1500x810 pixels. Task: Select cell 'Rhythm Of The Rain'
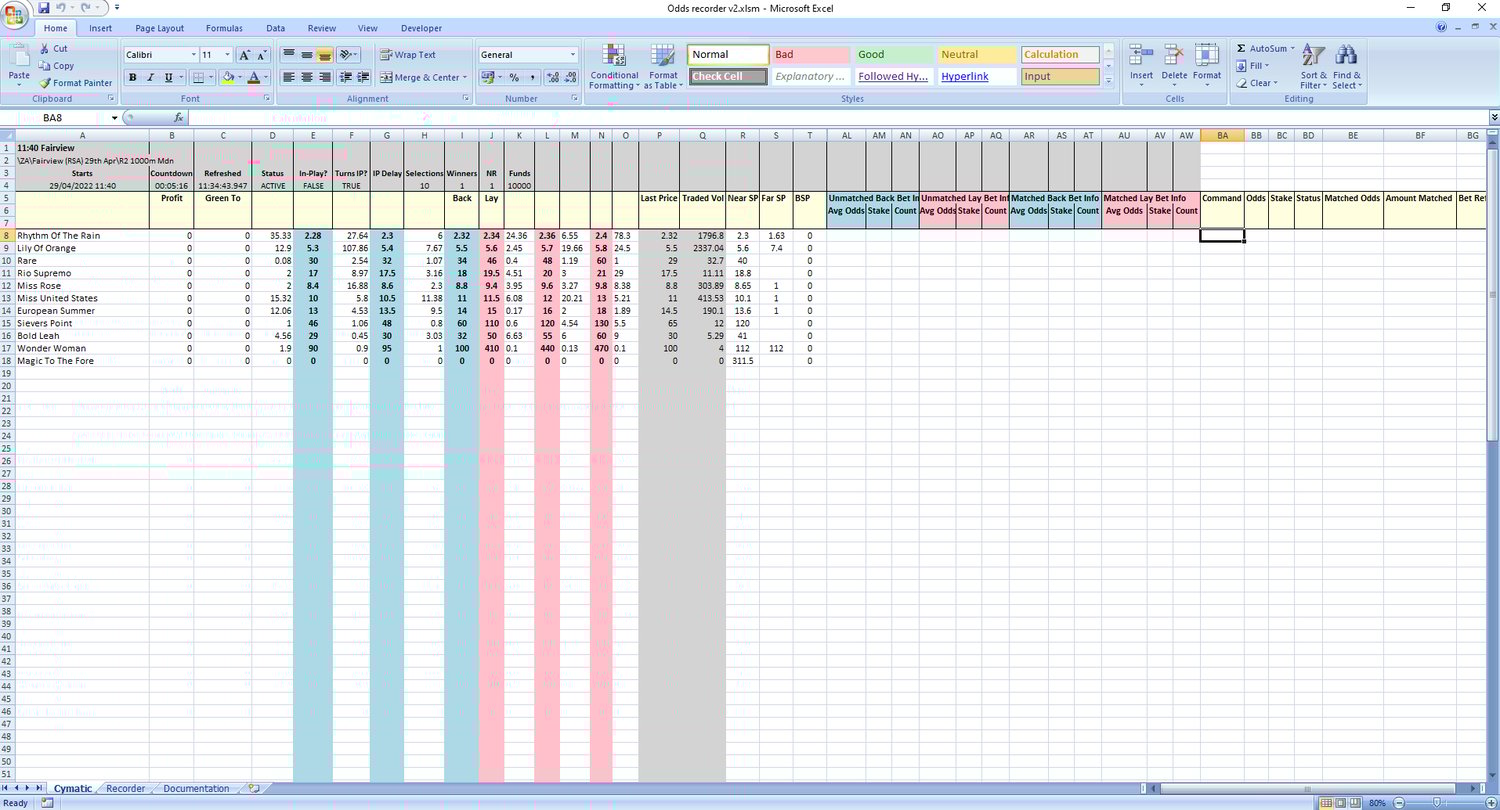(x=82, y=236)
